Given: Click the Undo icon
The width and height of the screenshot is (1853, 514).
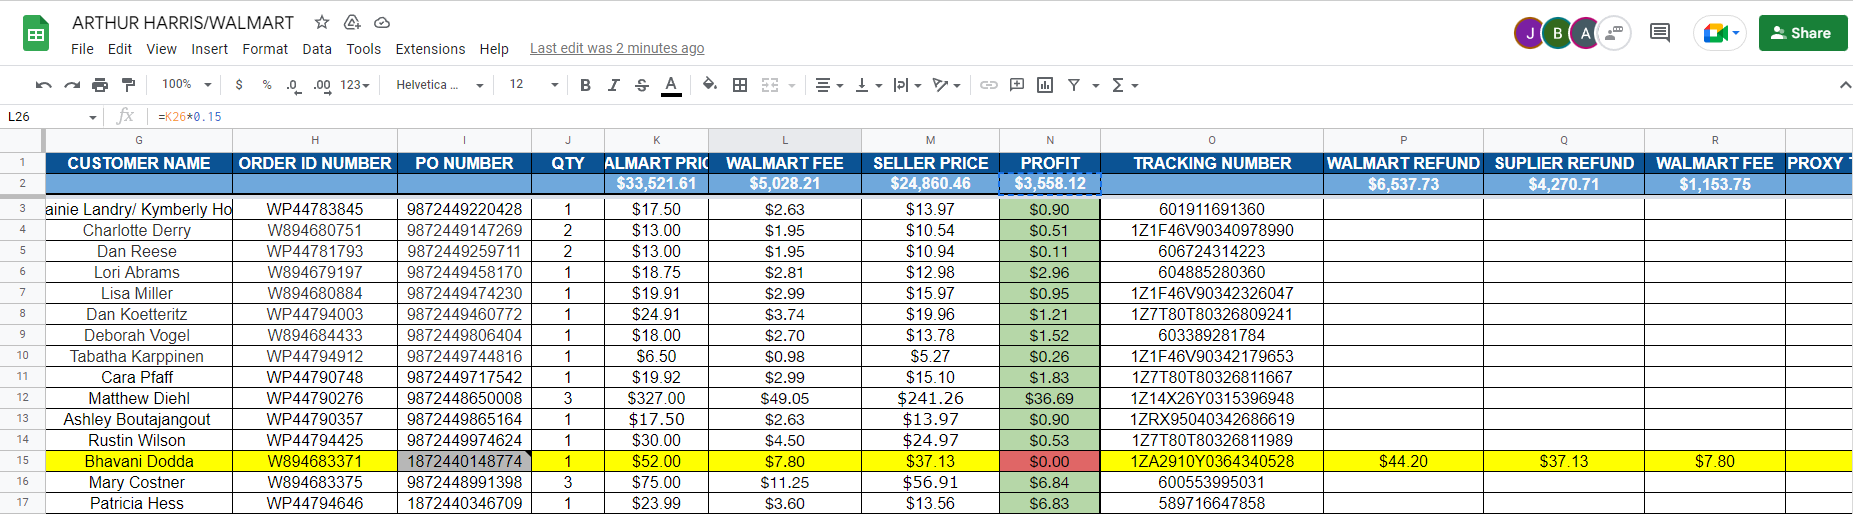Looking at the screenshot, I should tap(43, 85).
